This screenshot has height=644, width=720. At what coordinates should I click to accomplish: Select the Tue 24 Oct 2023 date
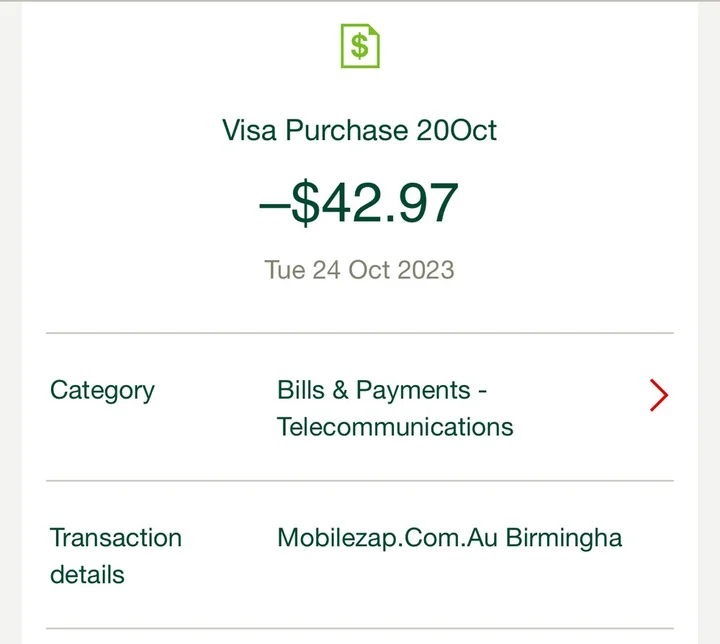point(359,270)
